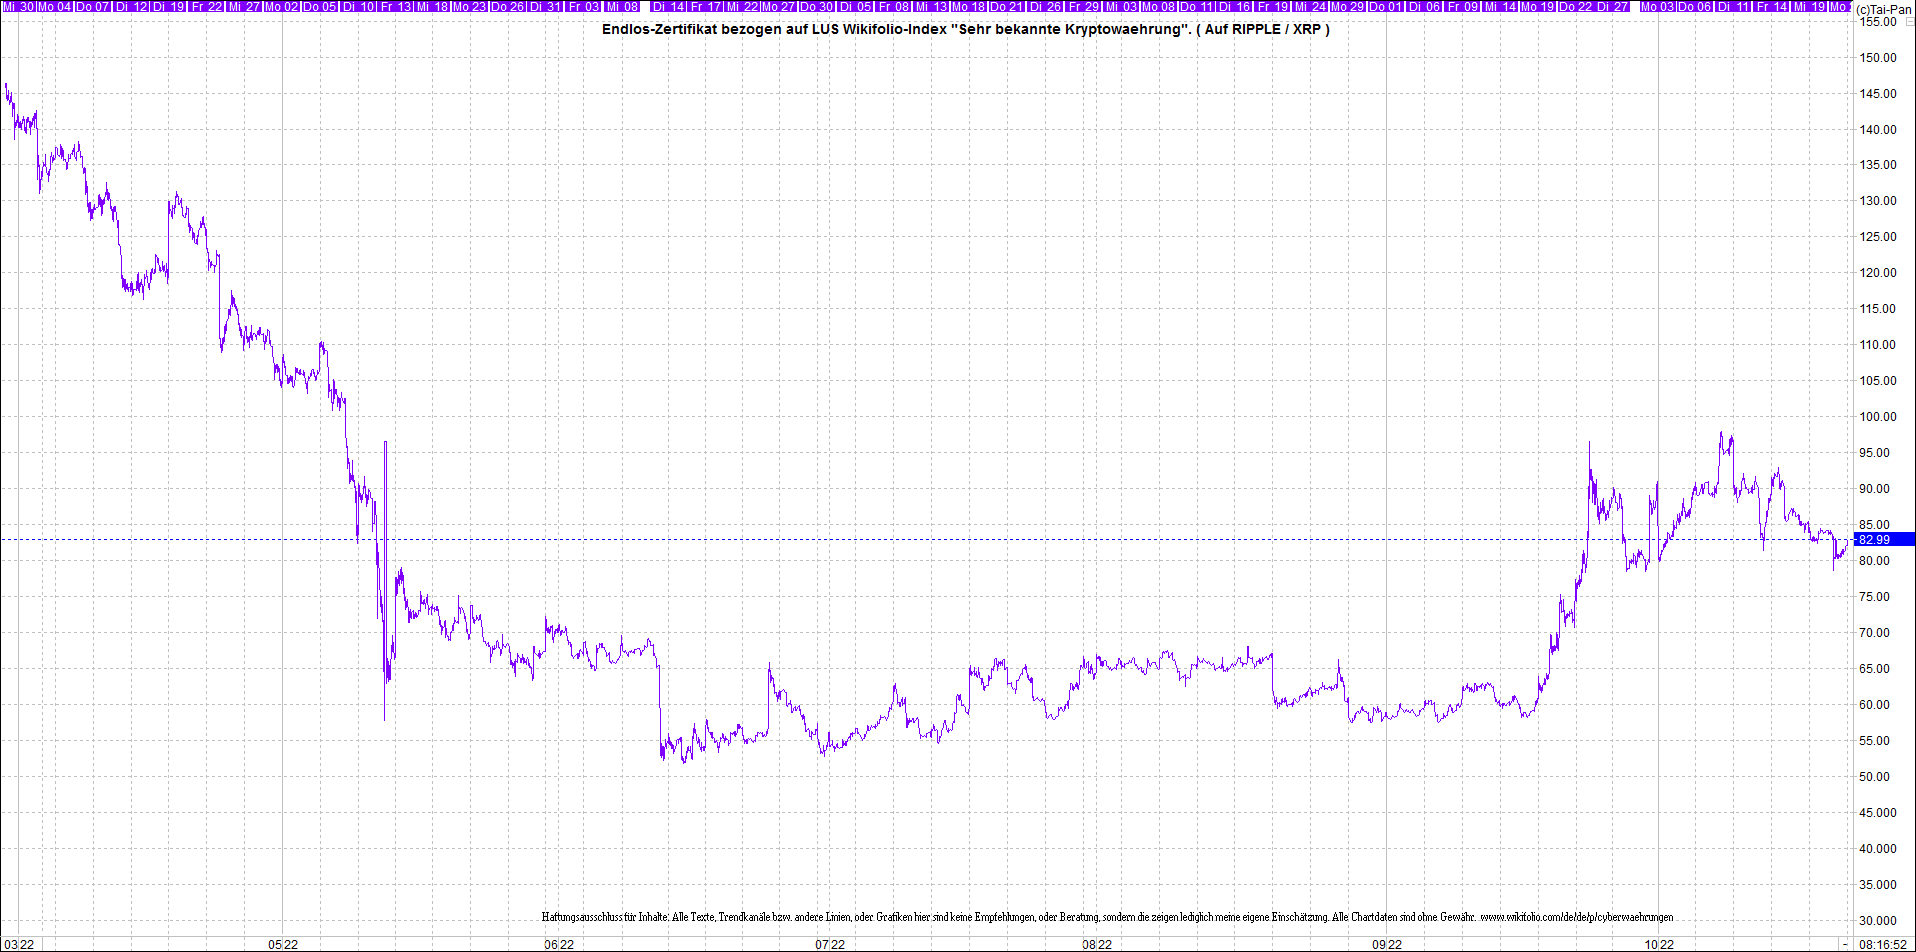Click the 100.00 price axis label
Image resolution: width=1916 pixels, height=952 pixels.
[1878, 417]
